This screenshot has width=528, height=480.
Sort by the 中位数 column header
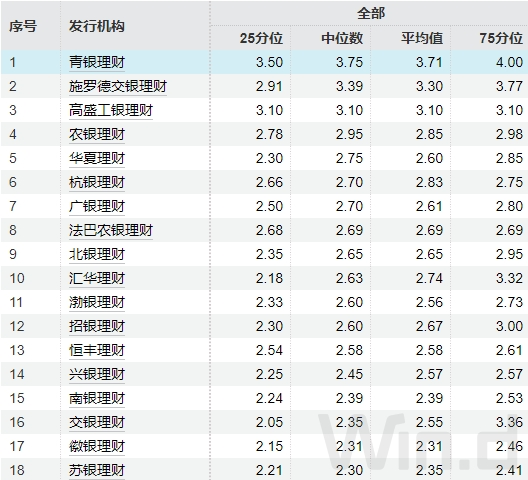pyautogui.click(x=342, y=38)
